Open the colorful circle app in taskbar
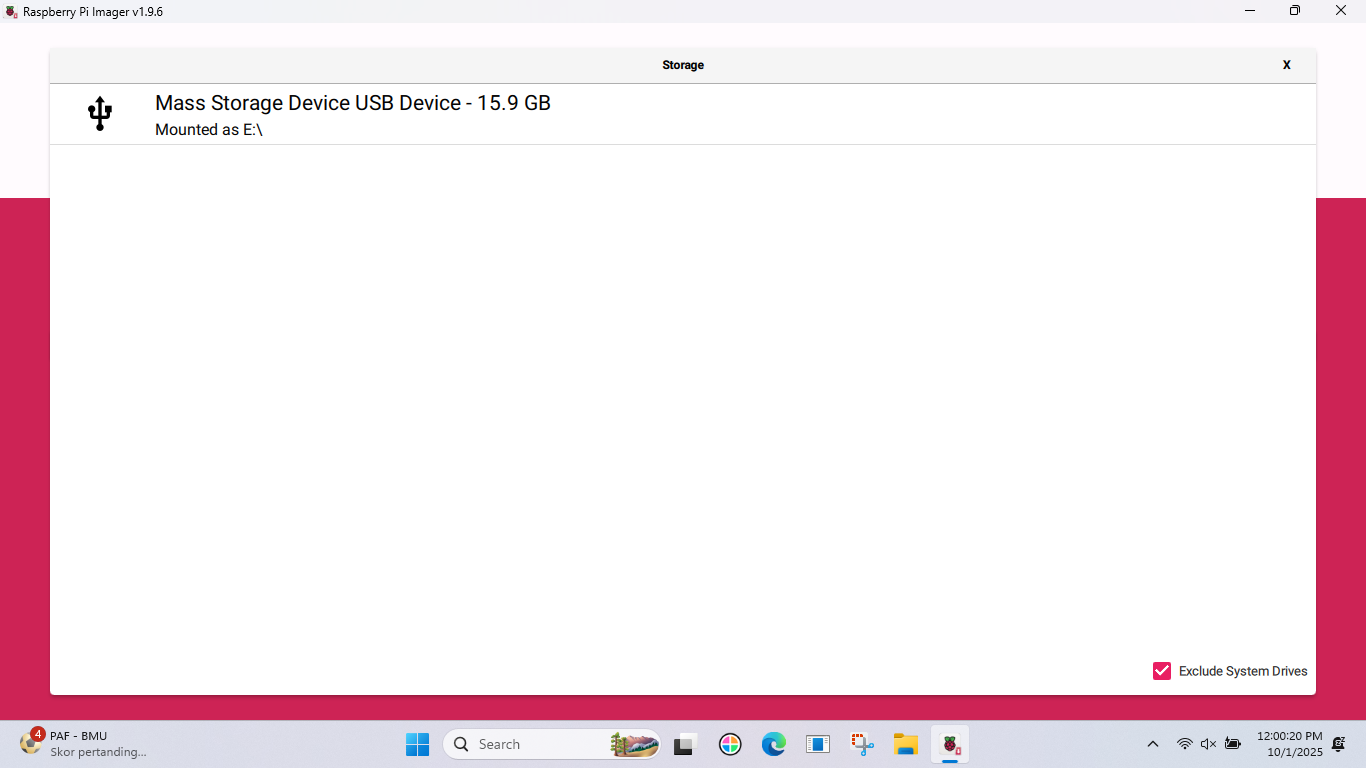The width and height of the screenshot is (1366, 768). click(x=730, y=744)
